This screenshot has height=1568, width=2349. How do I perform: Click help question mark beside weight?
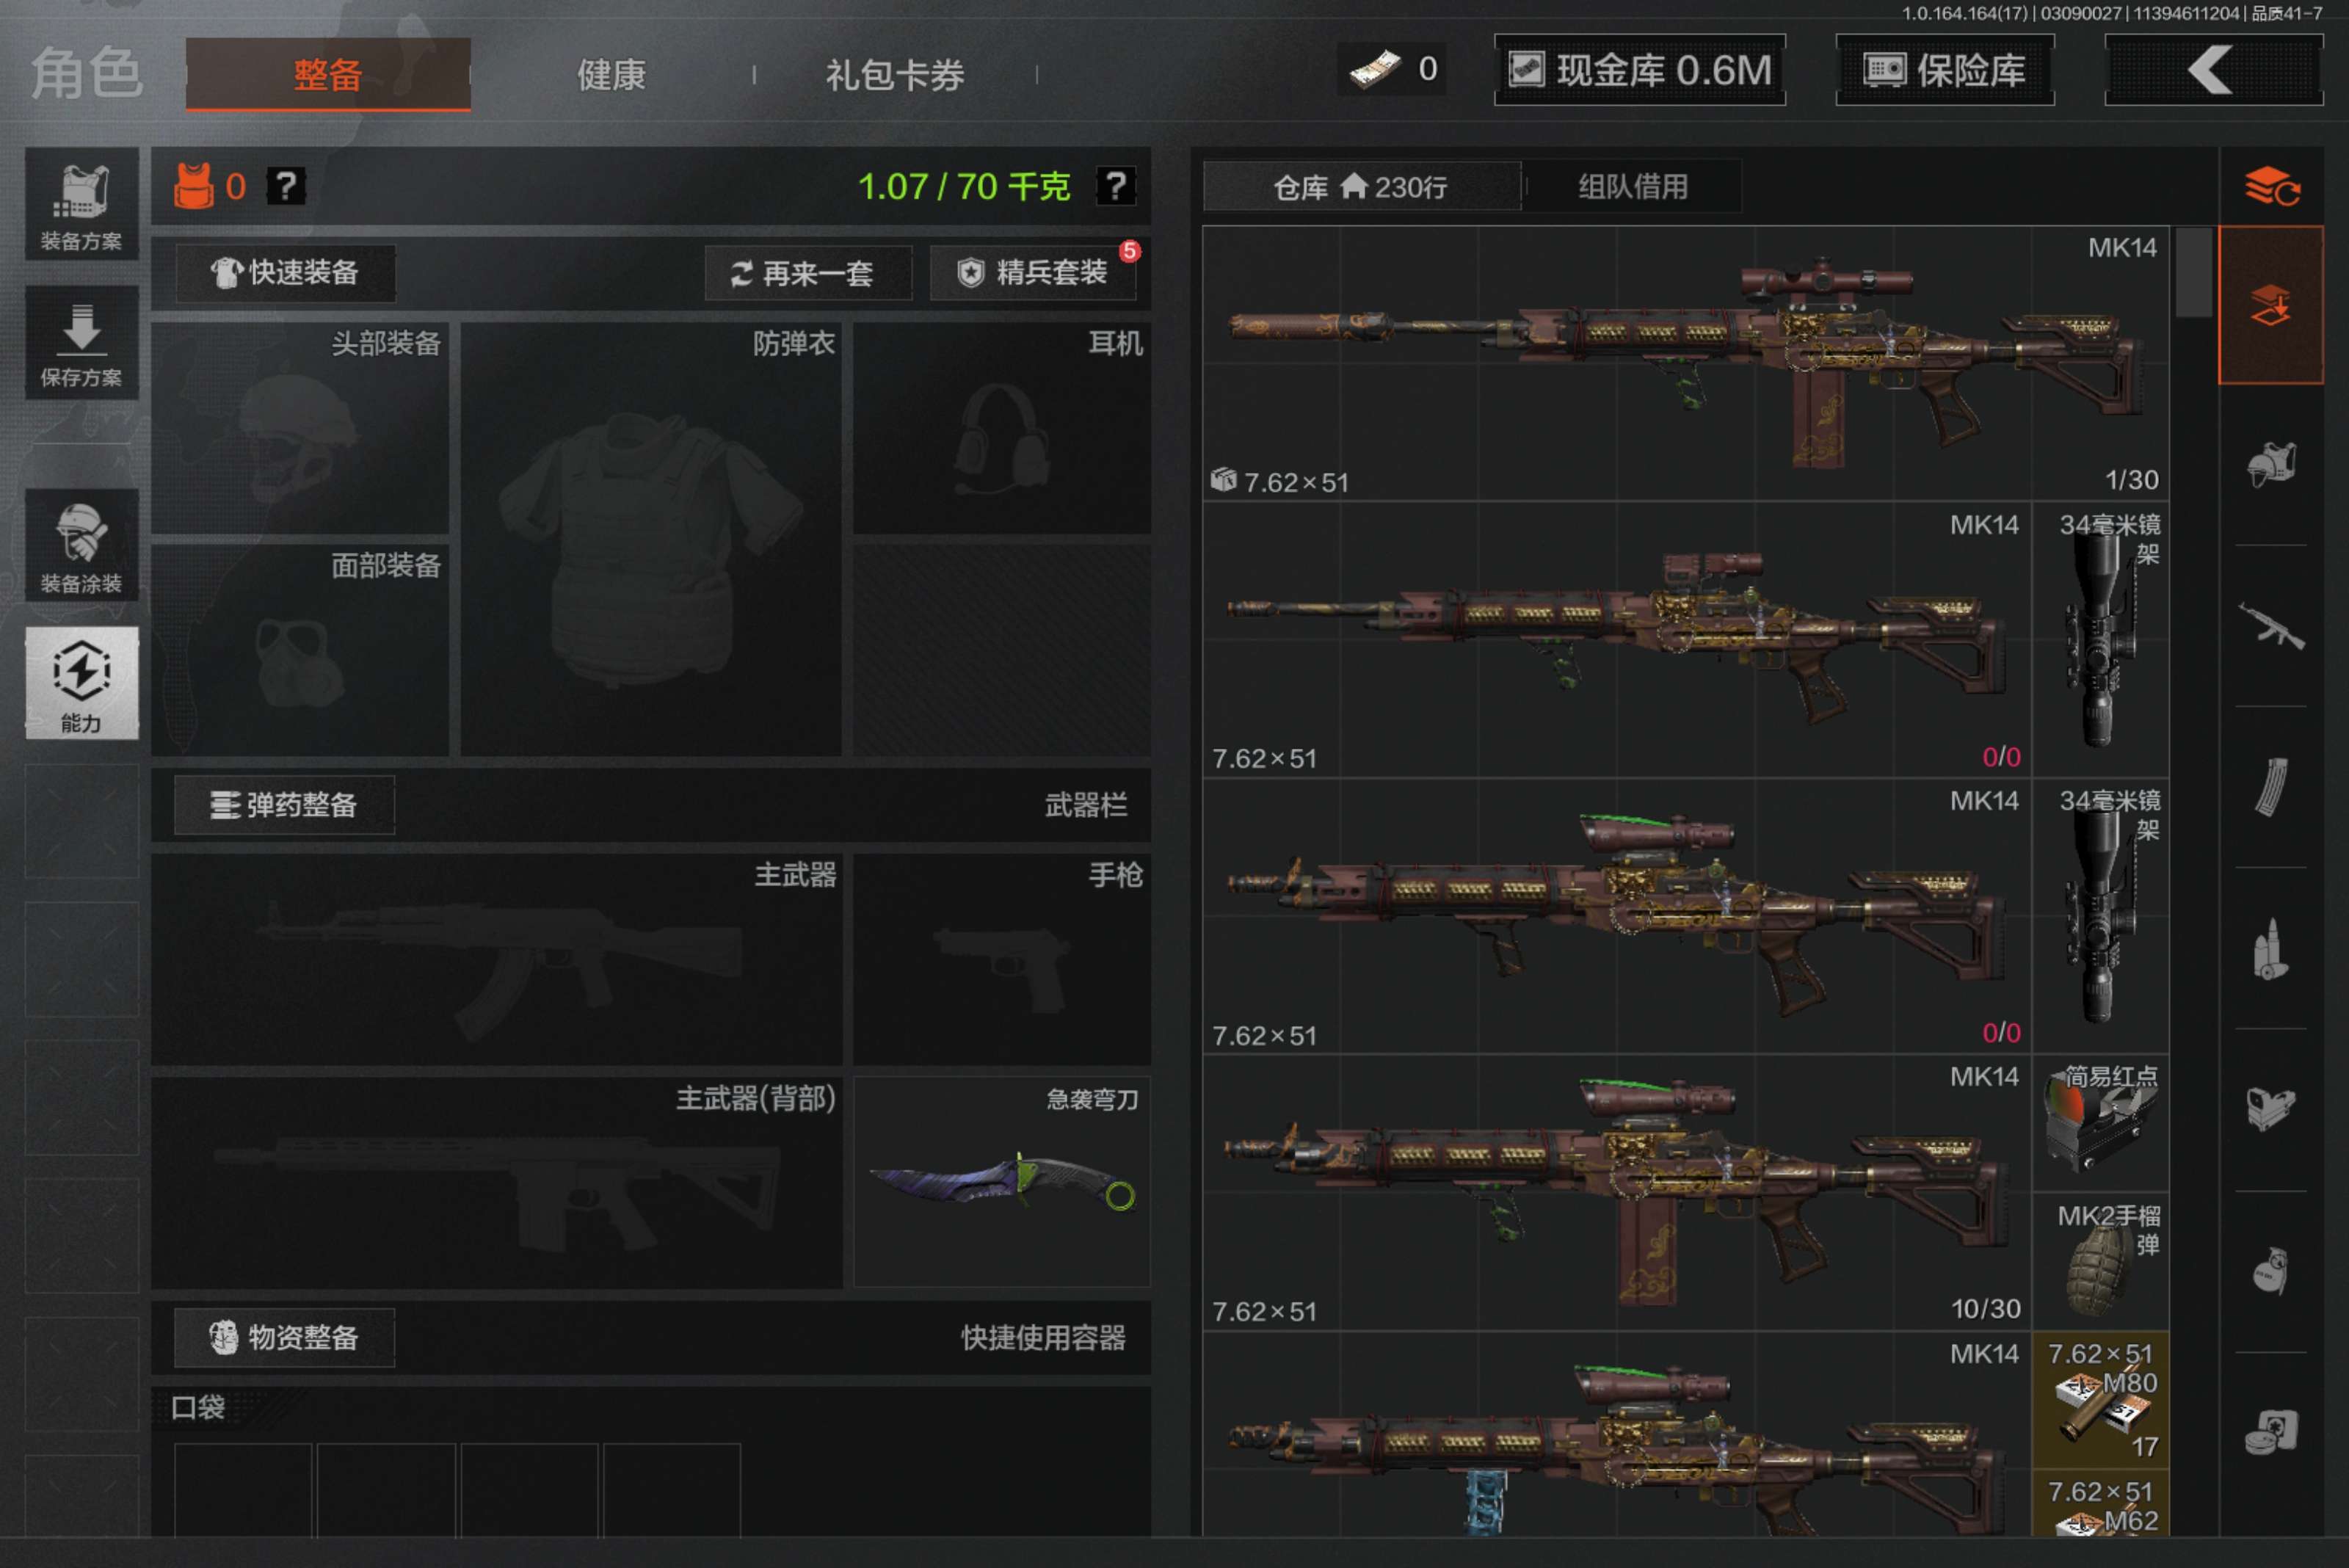coord(1115,186)
